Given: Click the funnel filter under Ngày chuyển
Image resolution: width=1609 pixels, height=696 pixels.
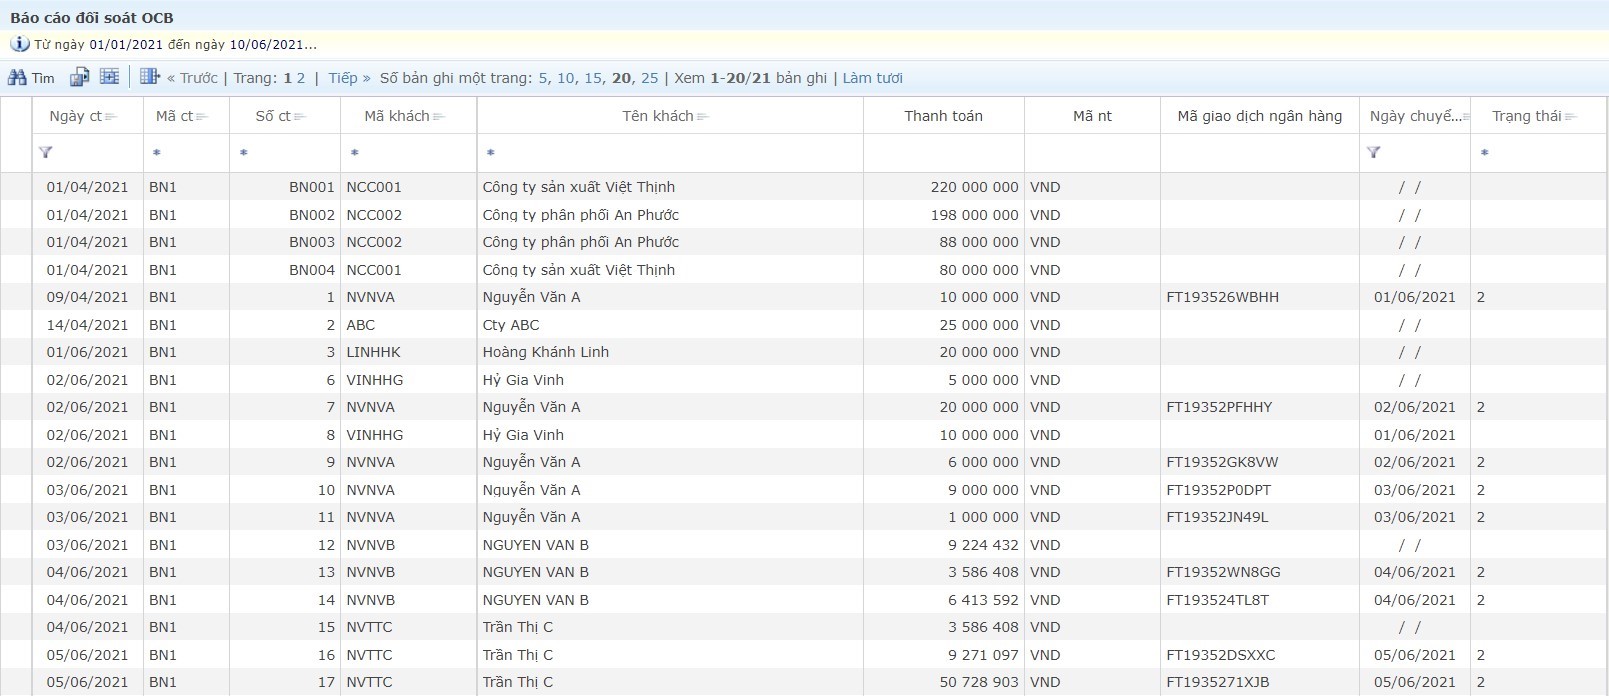Looking at the screenshot, I should (1373, 153).
